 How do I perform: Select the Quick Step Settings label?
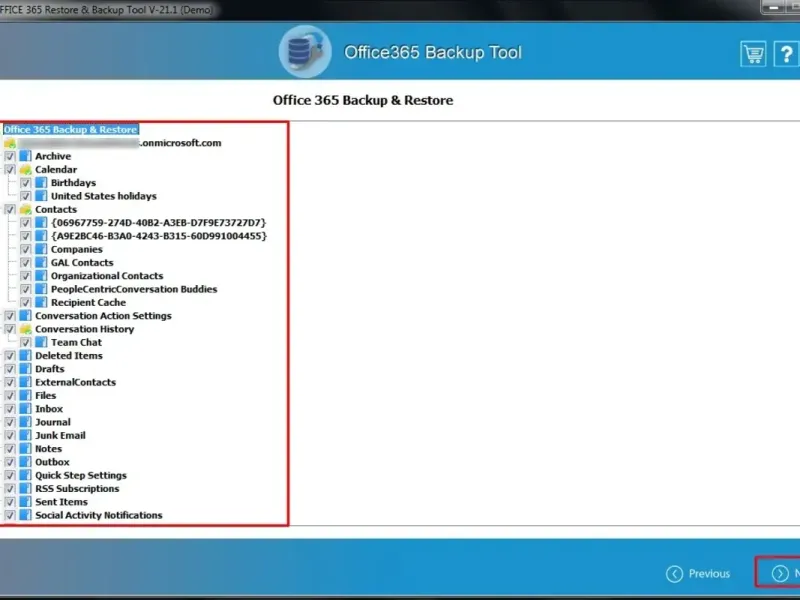coord(81,475)
